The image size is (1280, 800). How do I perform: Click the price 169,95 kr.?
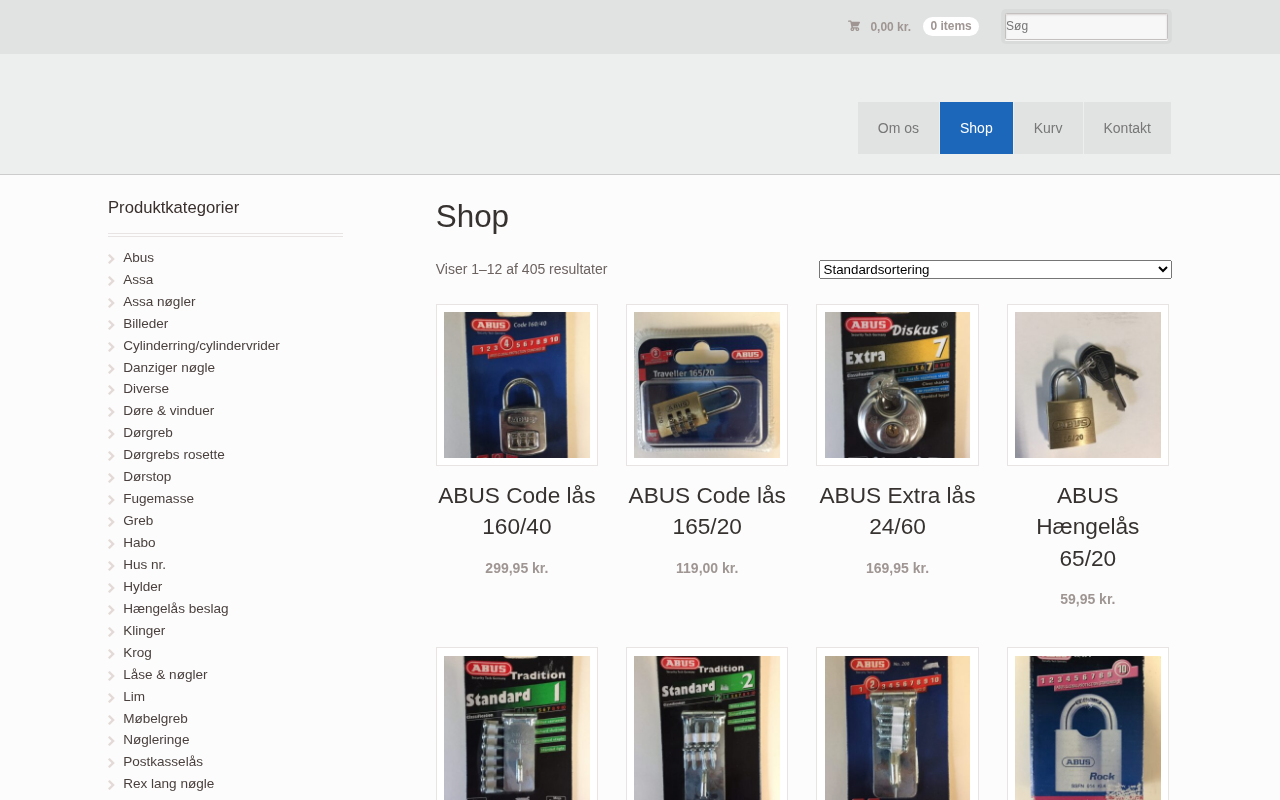pos(897,568)
